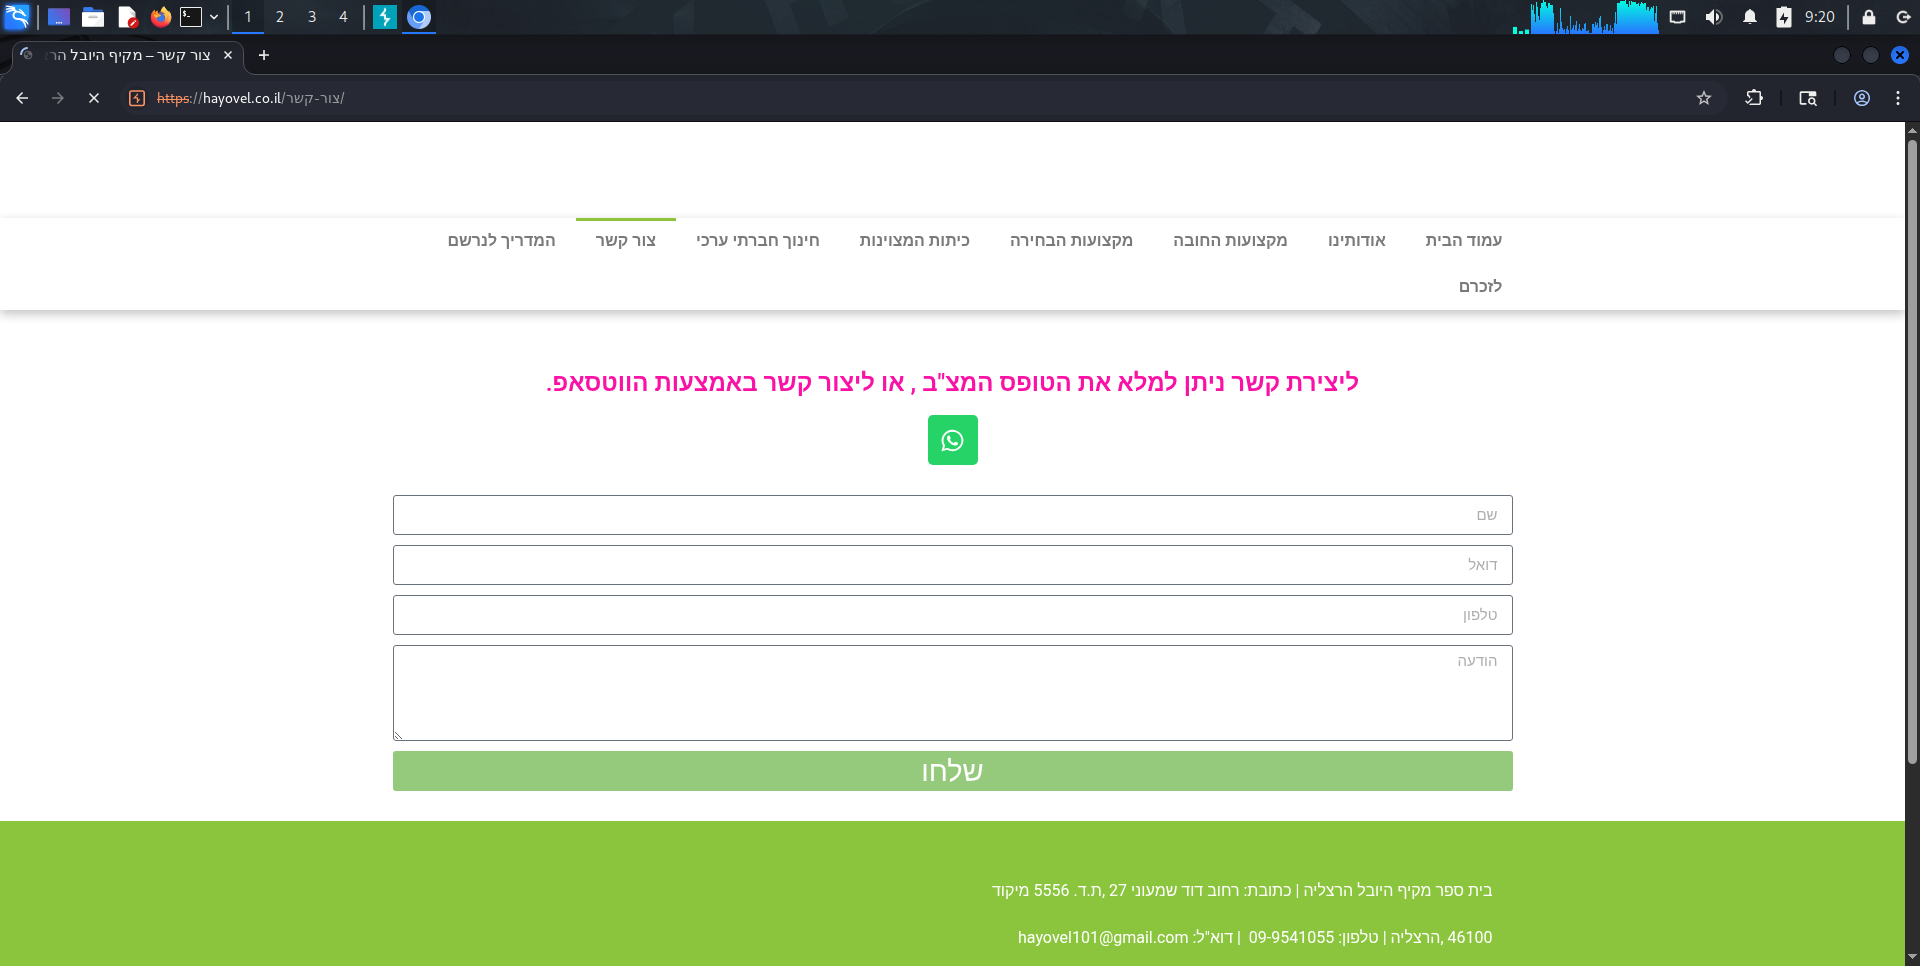Click the שם name input field
This screenshot has height=966, width=1920.
pyautogui.click(x=953, y=515)
